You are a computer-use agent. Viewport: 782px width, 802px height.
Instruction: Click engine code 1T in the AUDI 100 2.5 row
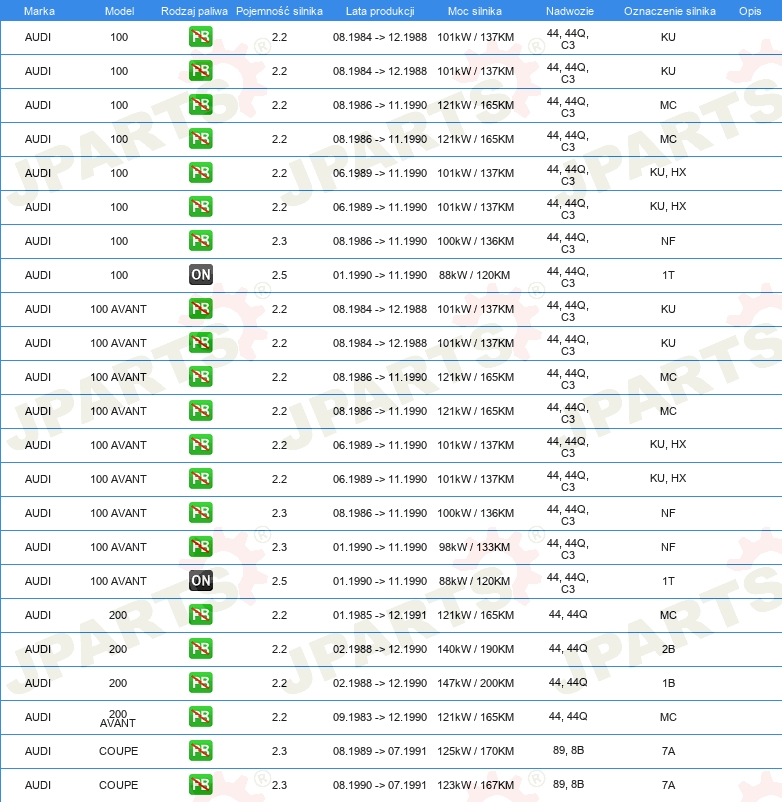[x=668, y=275]
